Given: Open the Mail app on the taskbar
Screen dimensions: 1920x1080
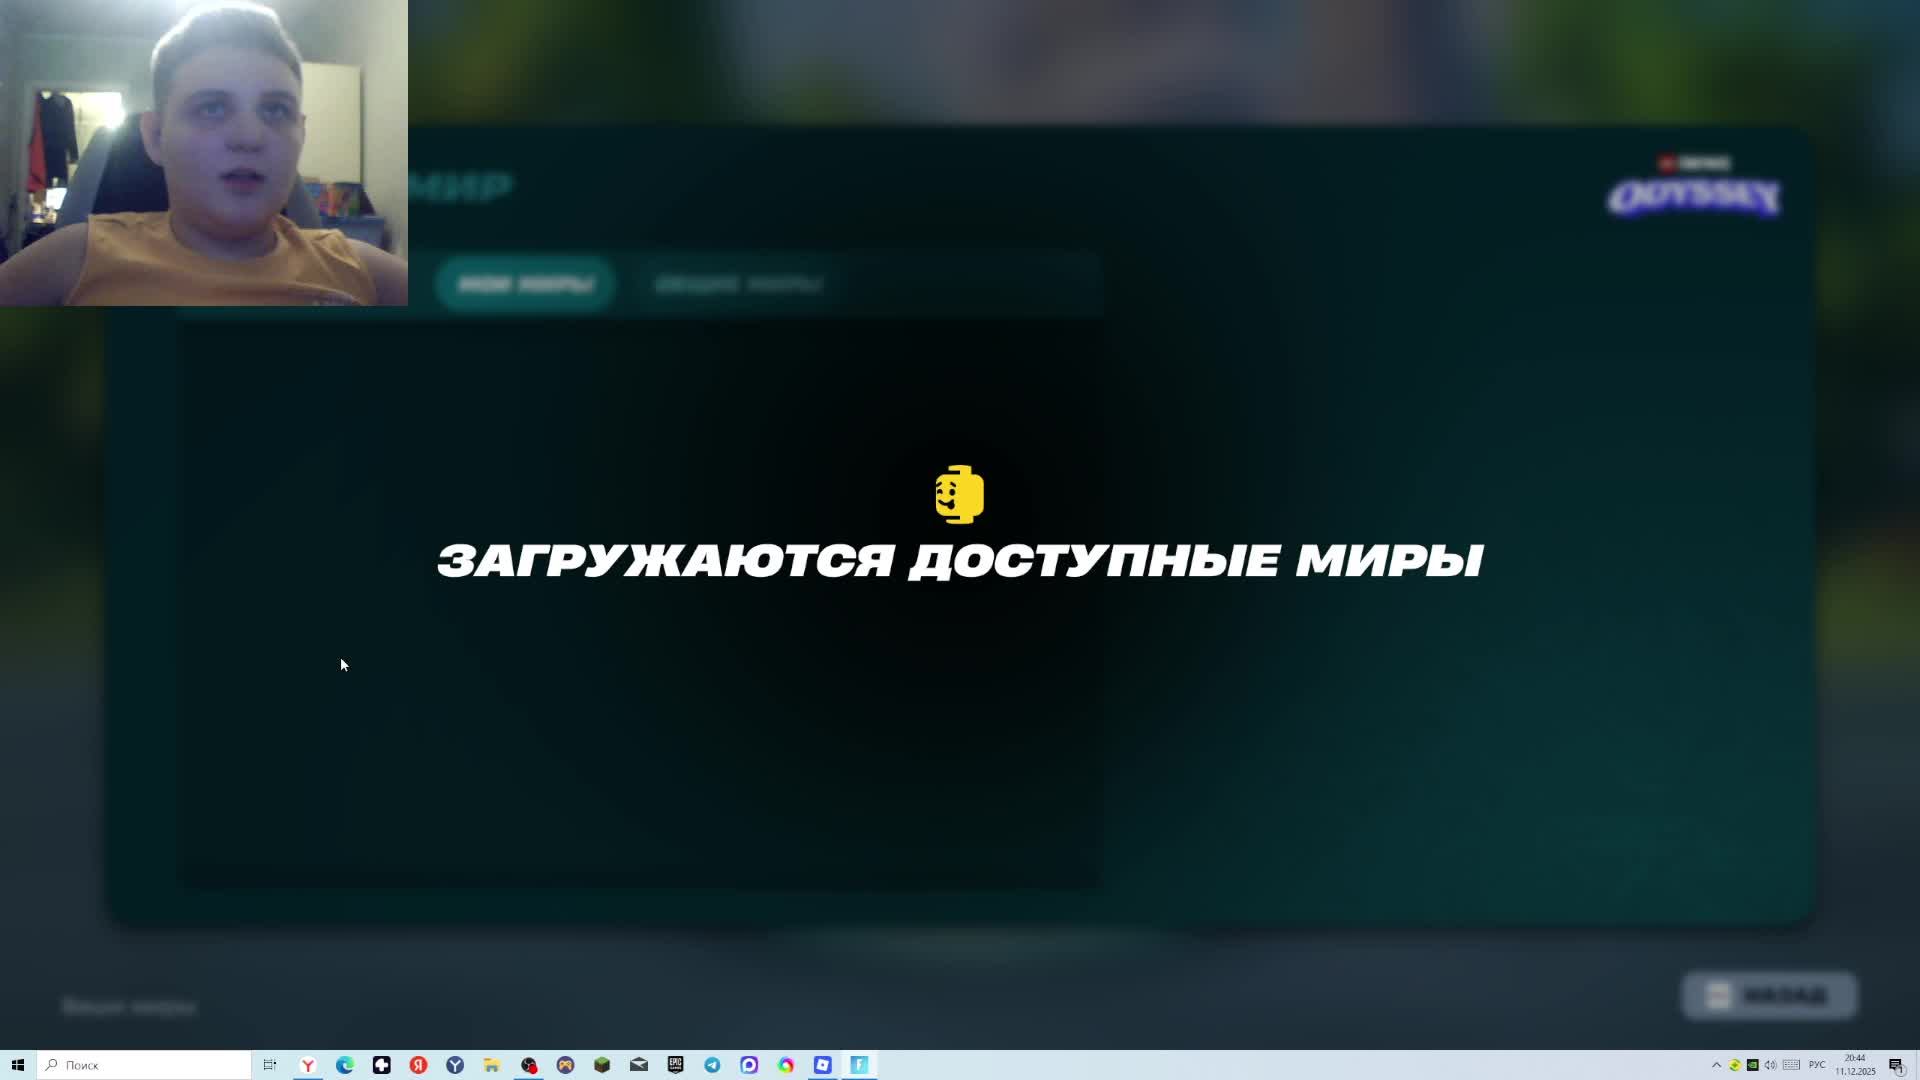Looking at the screenshot, I should (639, 1065).
